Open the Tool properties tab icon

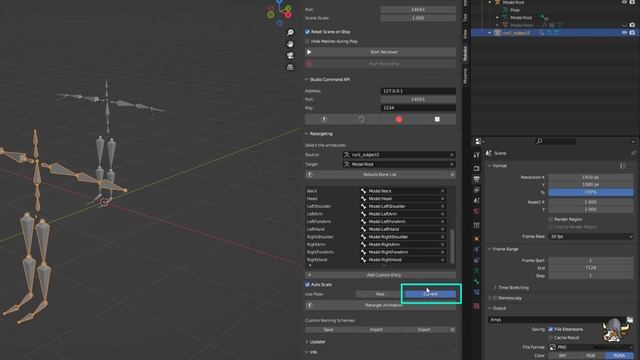click(476, 155)
